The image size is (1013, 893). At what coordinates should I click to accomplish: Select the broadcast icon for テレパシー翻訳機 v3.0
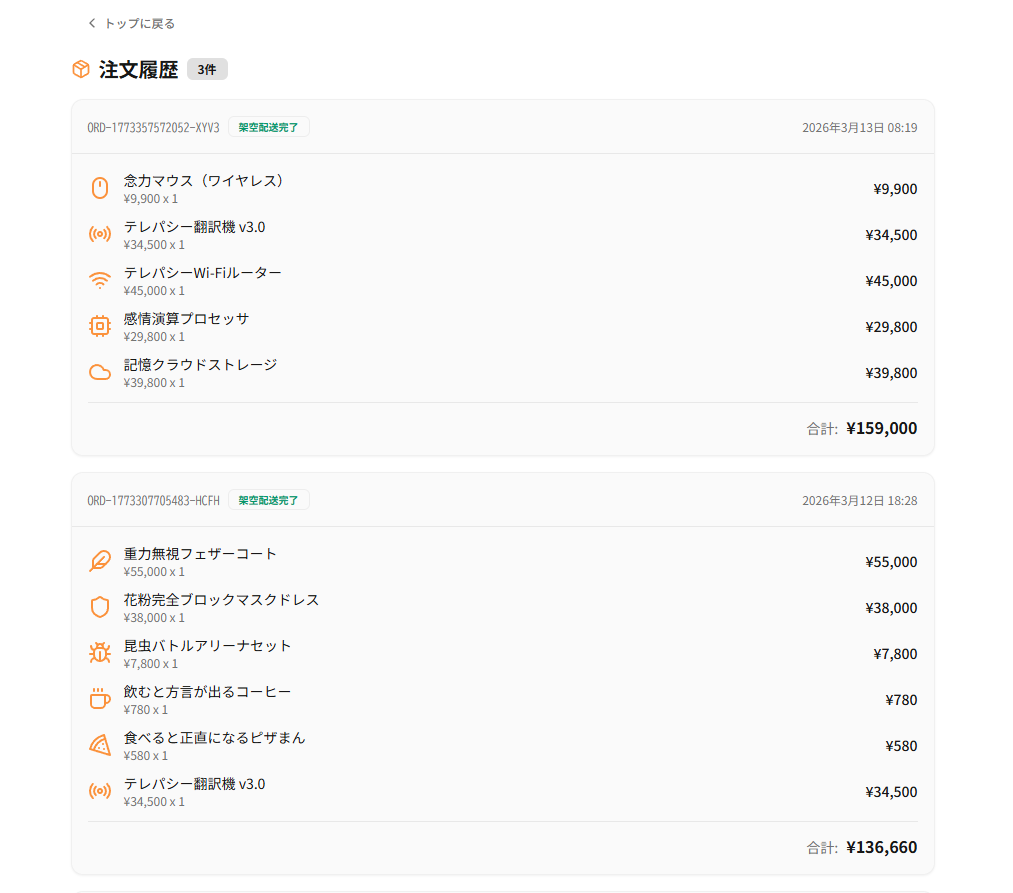point(99,234)
